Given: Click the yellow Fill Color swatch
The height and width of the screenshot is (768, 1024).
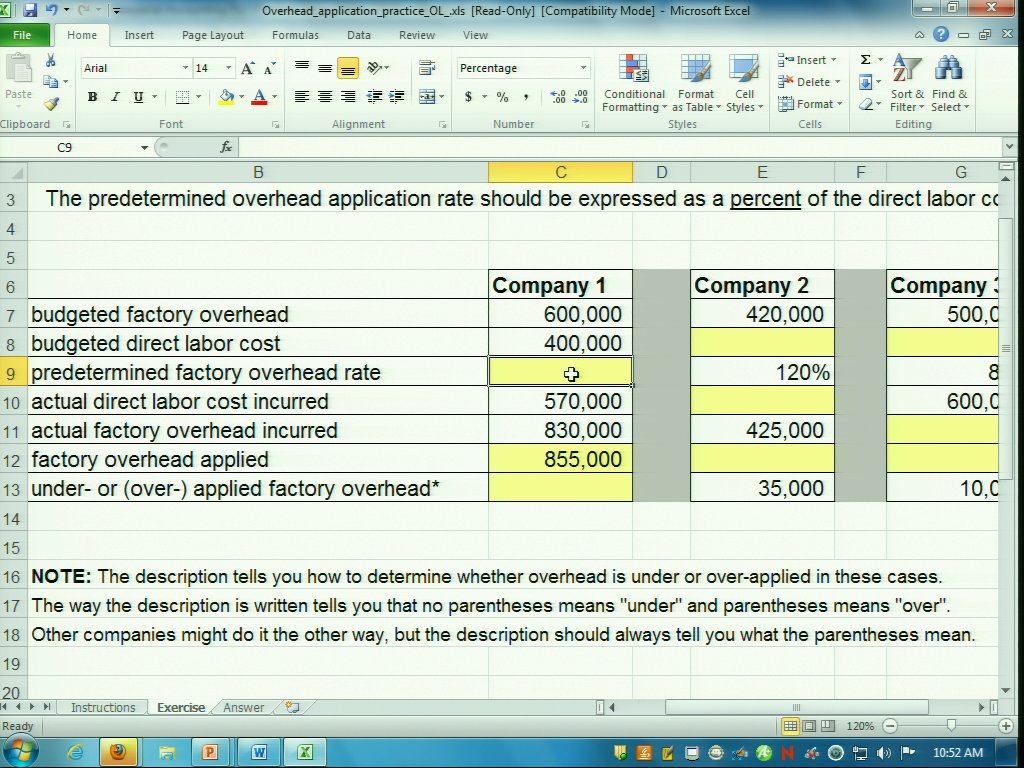Looking at the screenshot, I should point(226,97).
